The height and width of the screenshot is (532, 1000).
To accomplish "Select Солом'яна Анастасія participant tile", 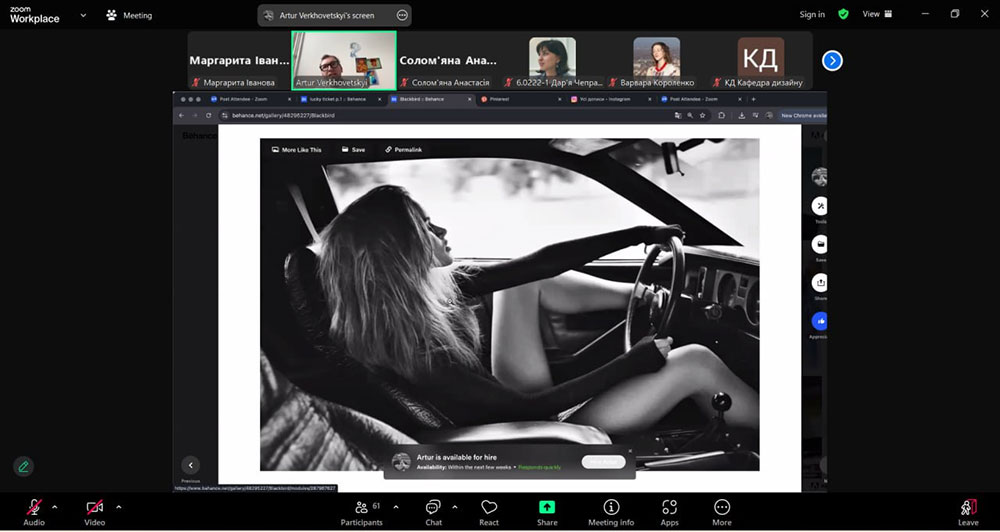I will click(448, 61).
